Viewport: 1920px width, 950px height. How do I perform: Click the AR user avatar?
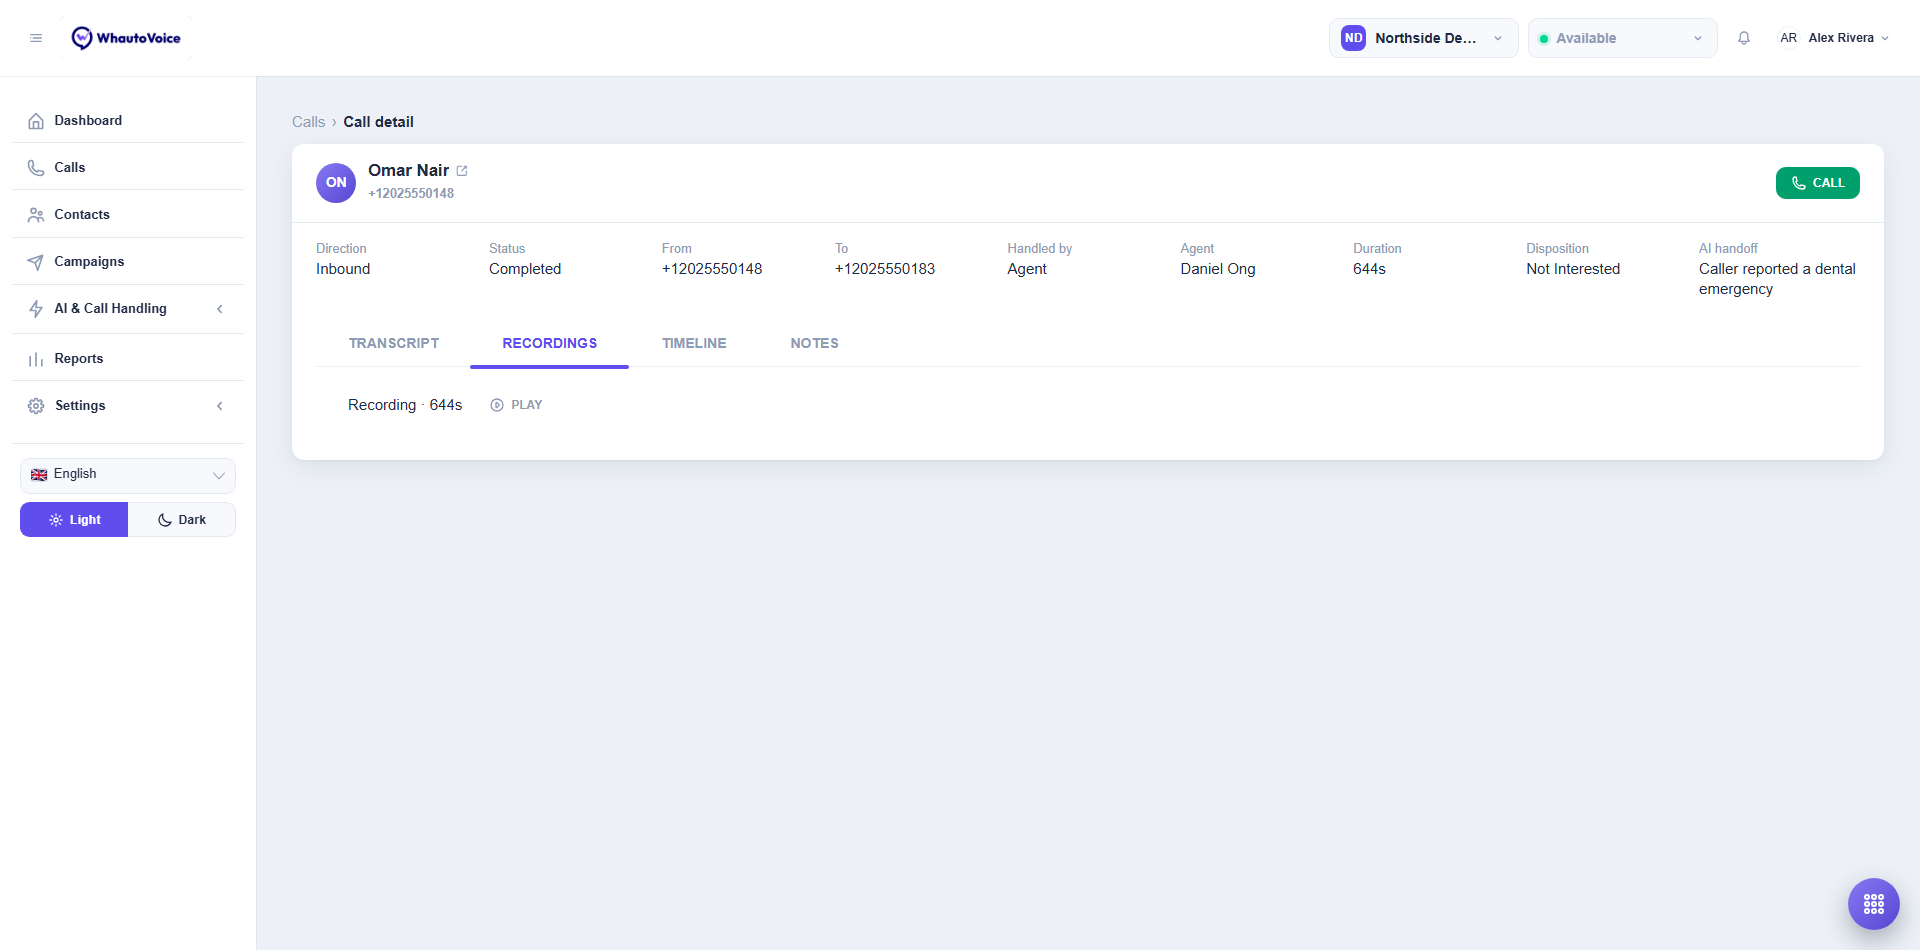point(1788,38)
